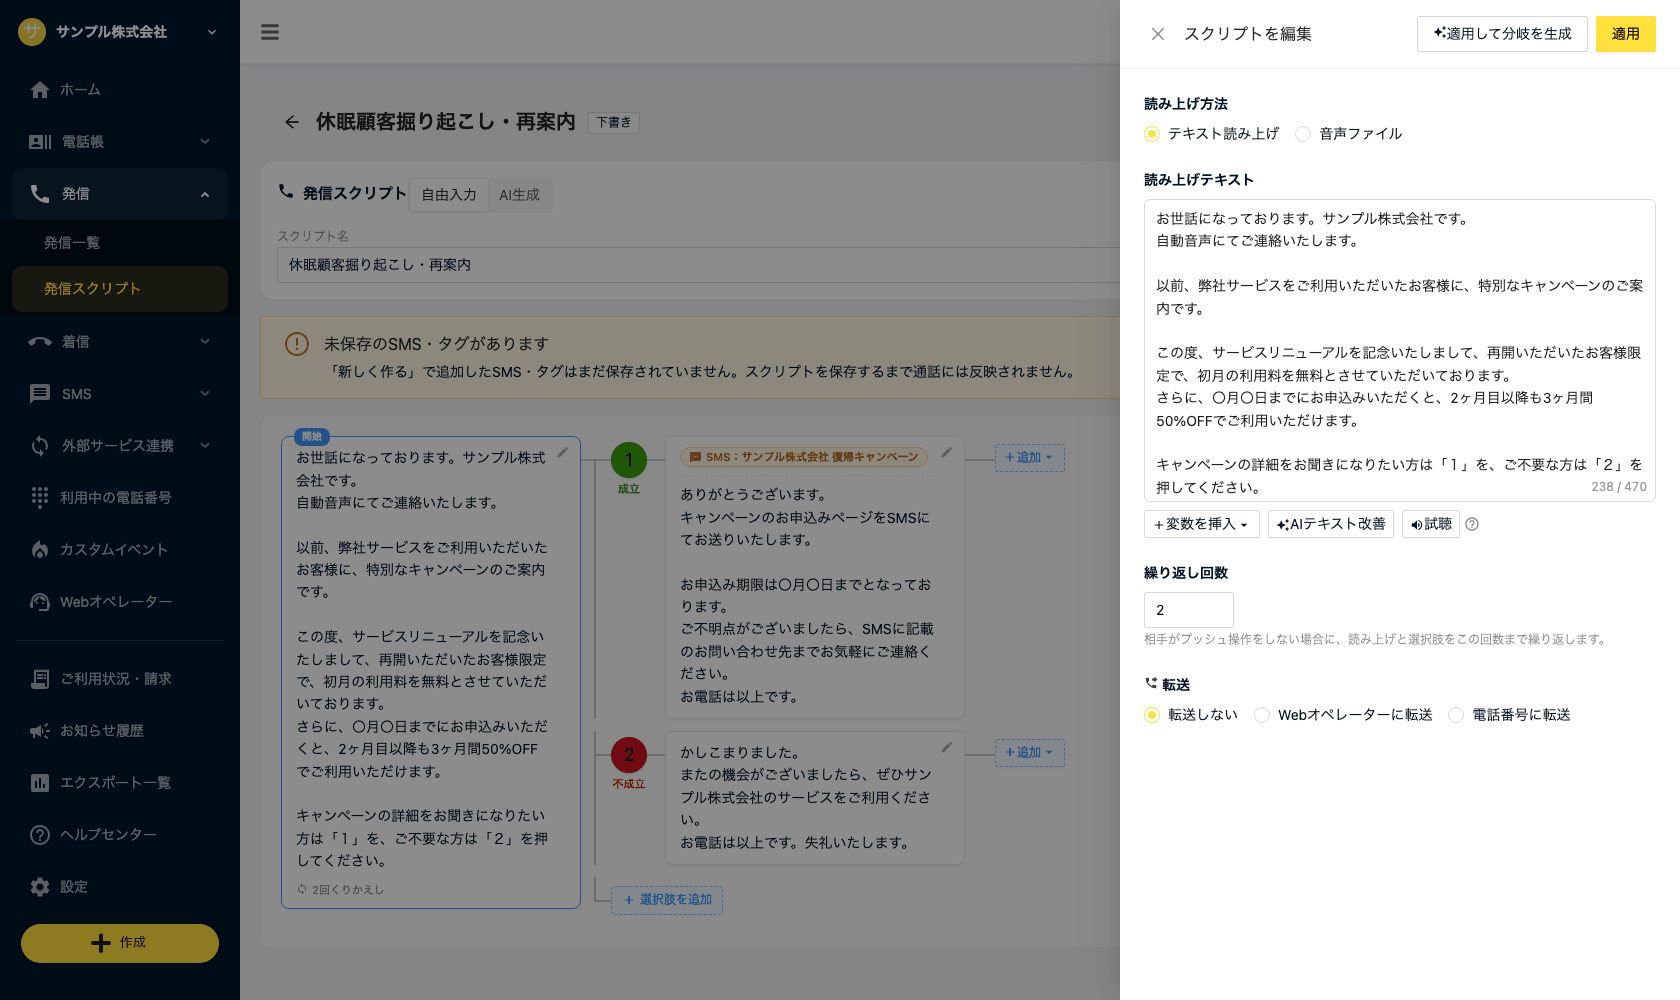Viewport: 1680px width, 1000px height.
Task: Open 追加 dropdown beside 不成立 branch
Action: click(x=1029, y=753)
